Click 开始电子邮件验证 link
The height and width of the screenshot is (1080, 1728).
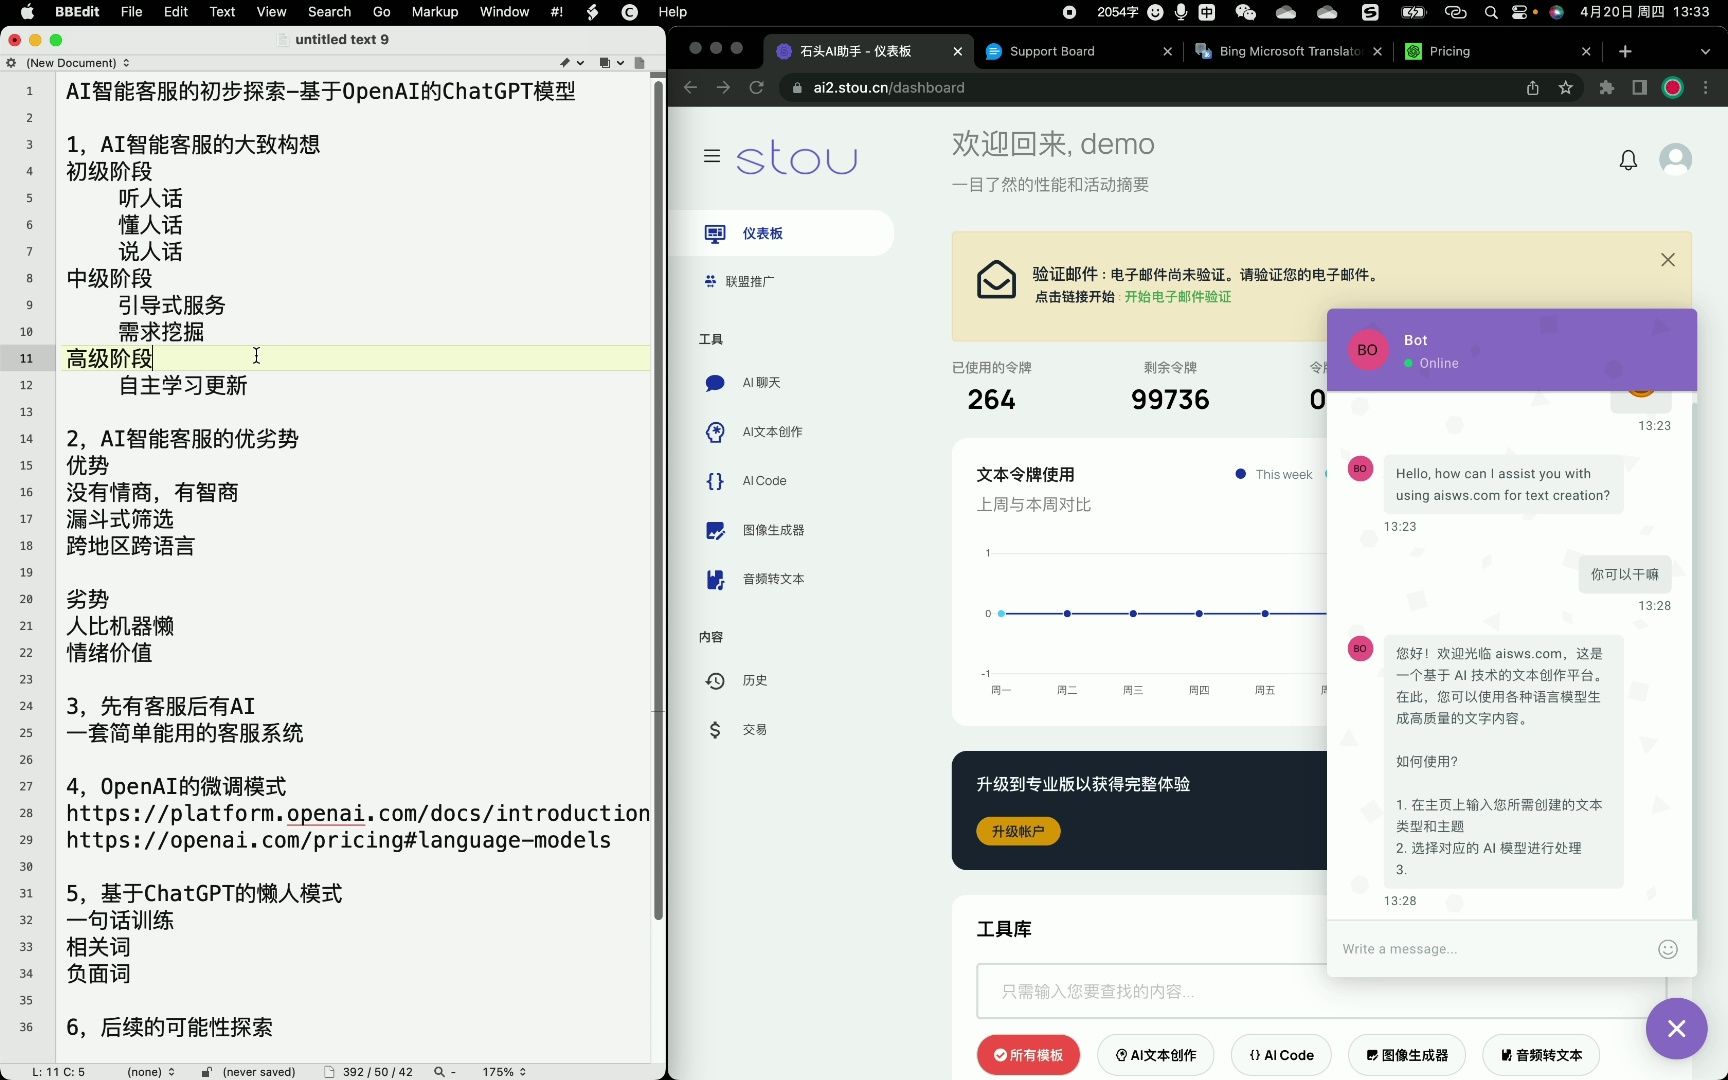point(1177,297)
